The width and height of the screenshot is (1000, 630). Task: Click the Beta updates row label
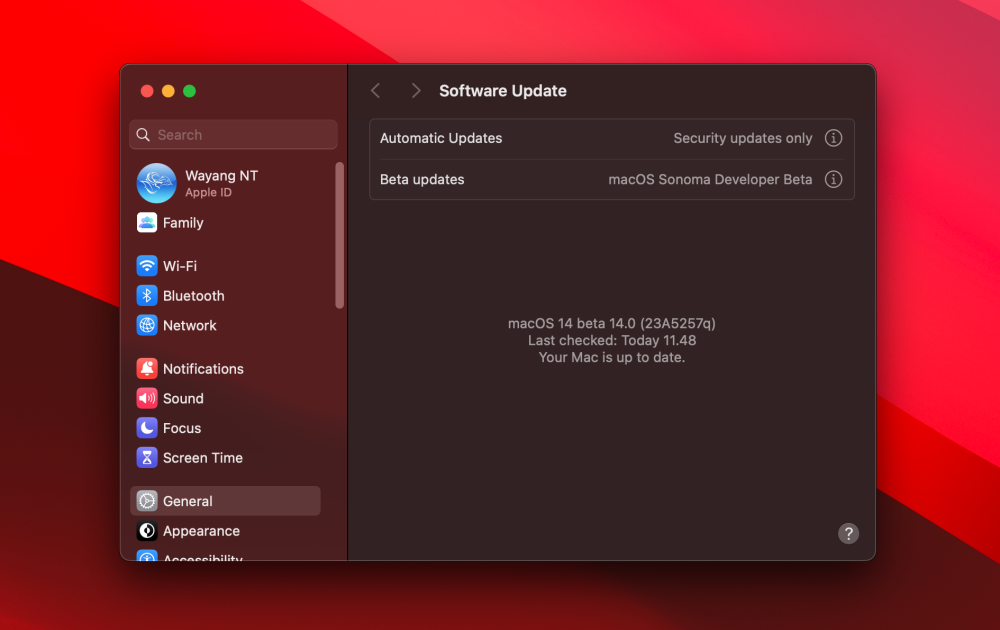pos(422,179)
